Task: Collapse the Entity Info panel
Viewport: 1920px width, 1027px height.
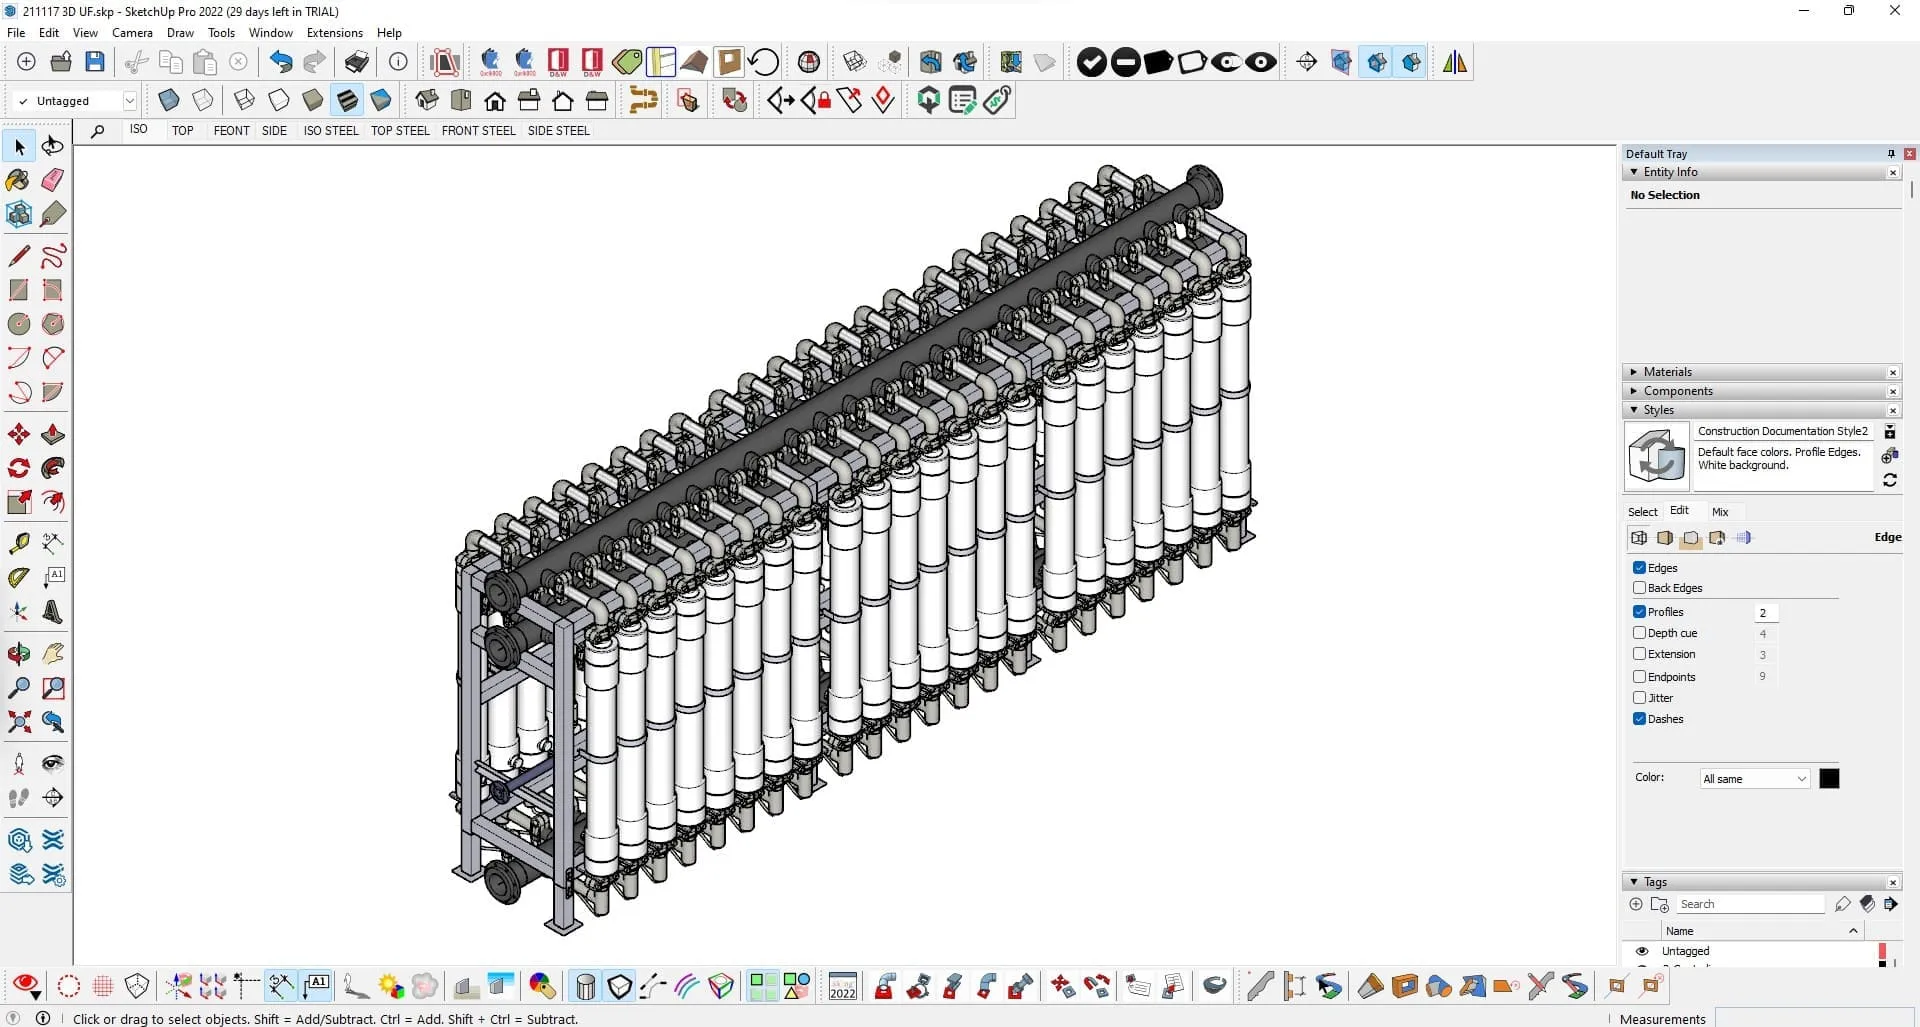Action: tap(1634, 172)
